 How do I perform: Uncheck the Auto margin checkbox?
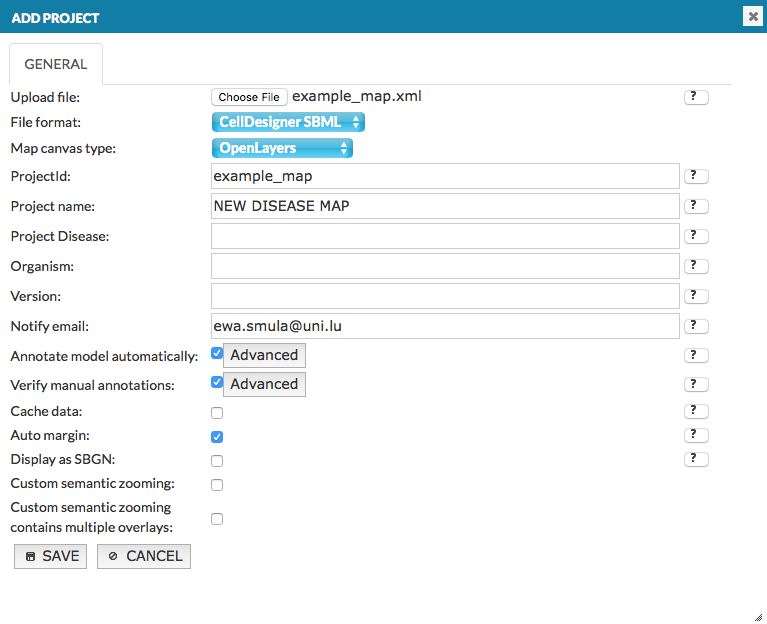point(217,437)
